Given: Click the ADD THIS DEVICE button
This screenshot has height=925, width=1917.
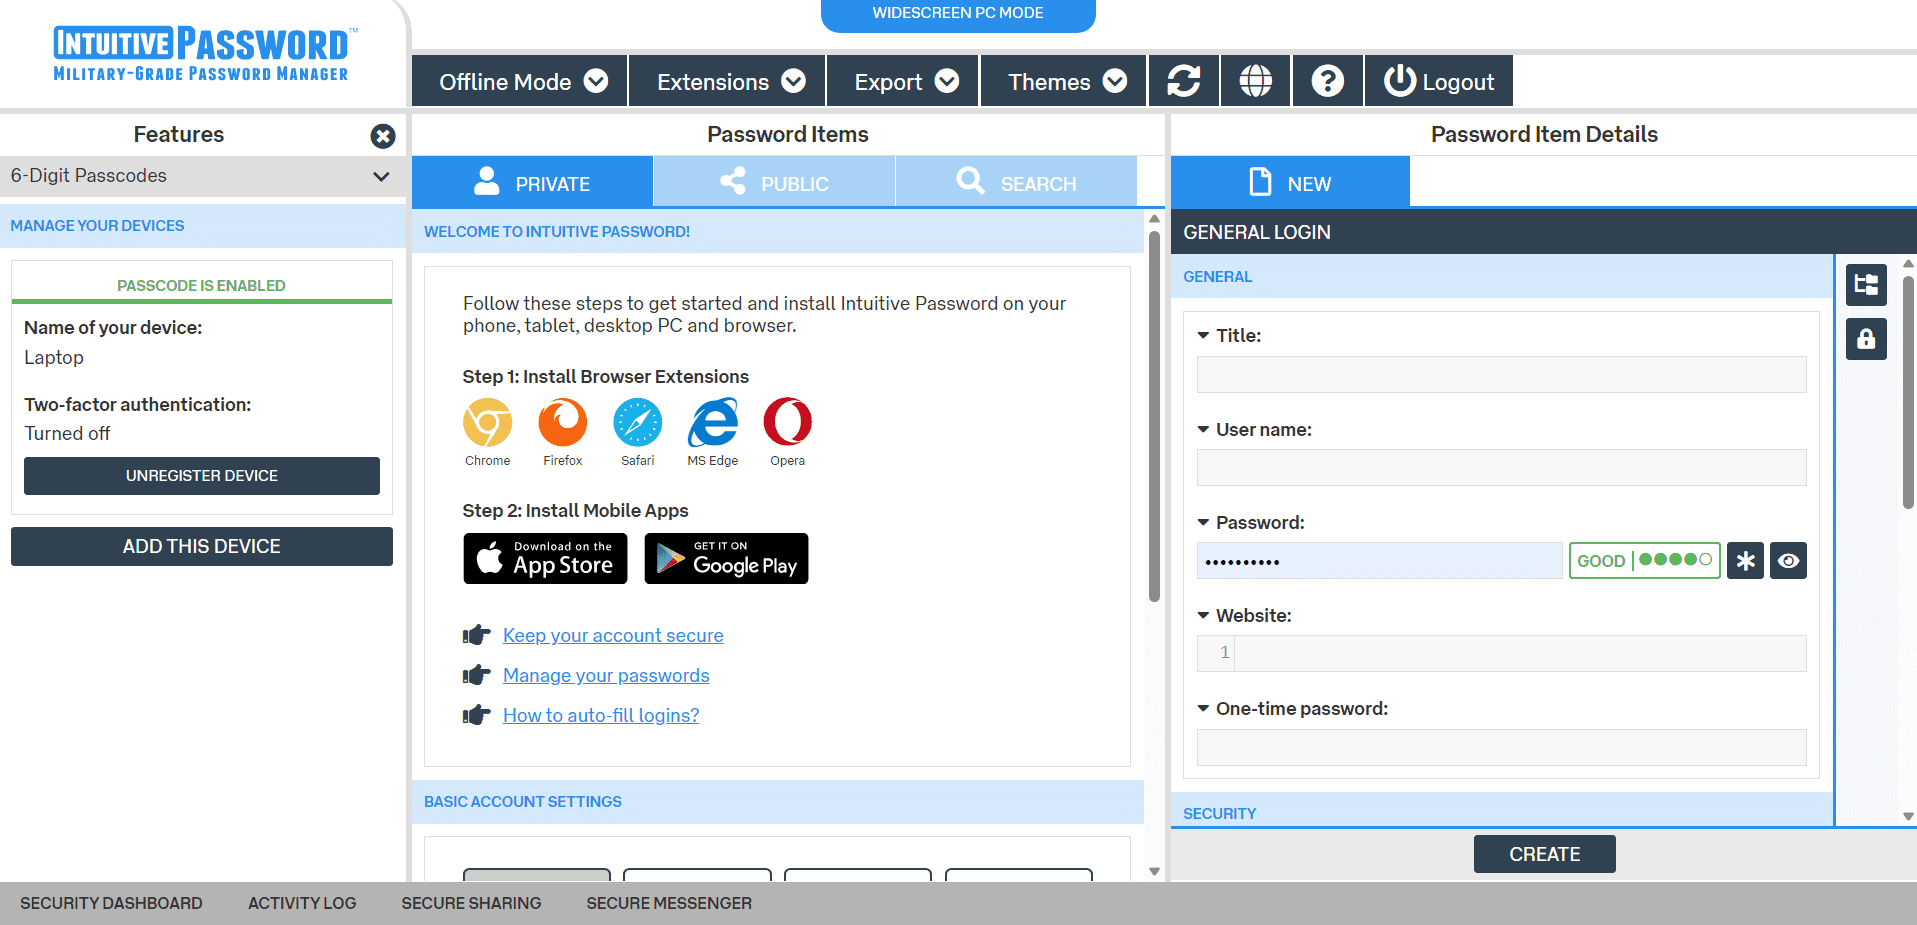Looking at the screenshot, I should pyautogui.click(x=202, y=547).
